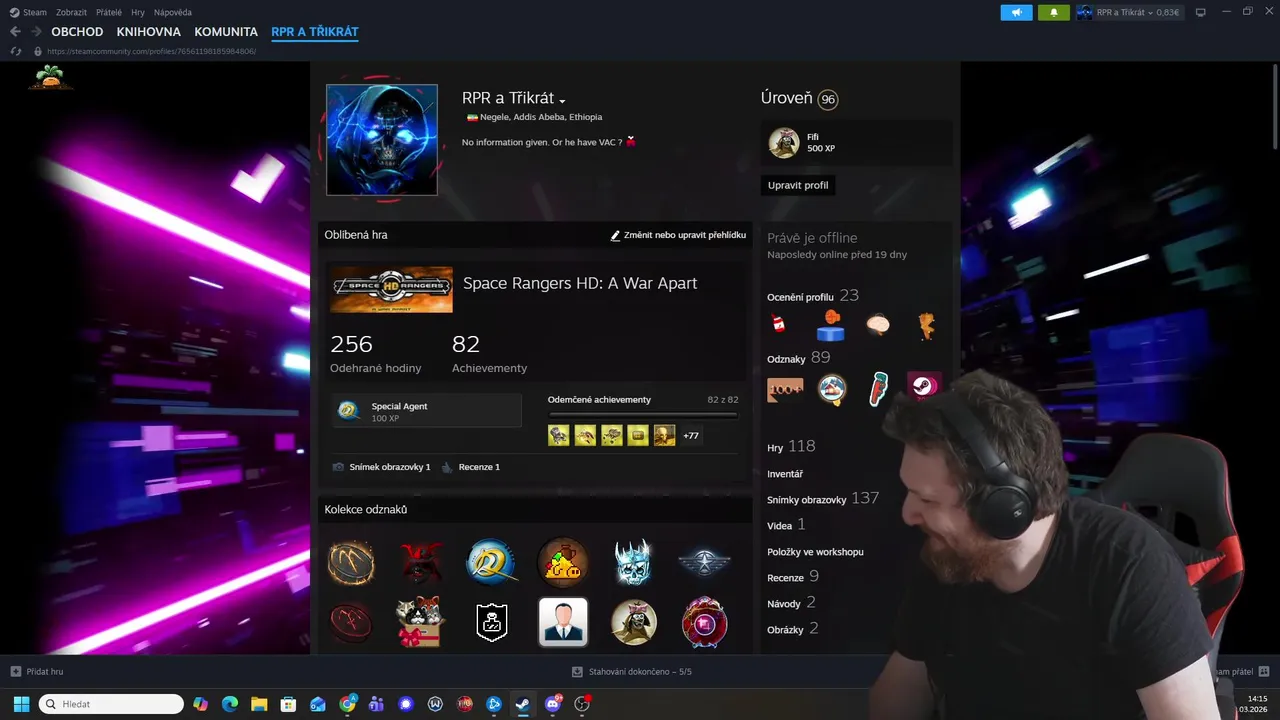This screenshot has width=1280, height=720.
Task: Open the Zobrazit menu
Action: pos(71,12)
